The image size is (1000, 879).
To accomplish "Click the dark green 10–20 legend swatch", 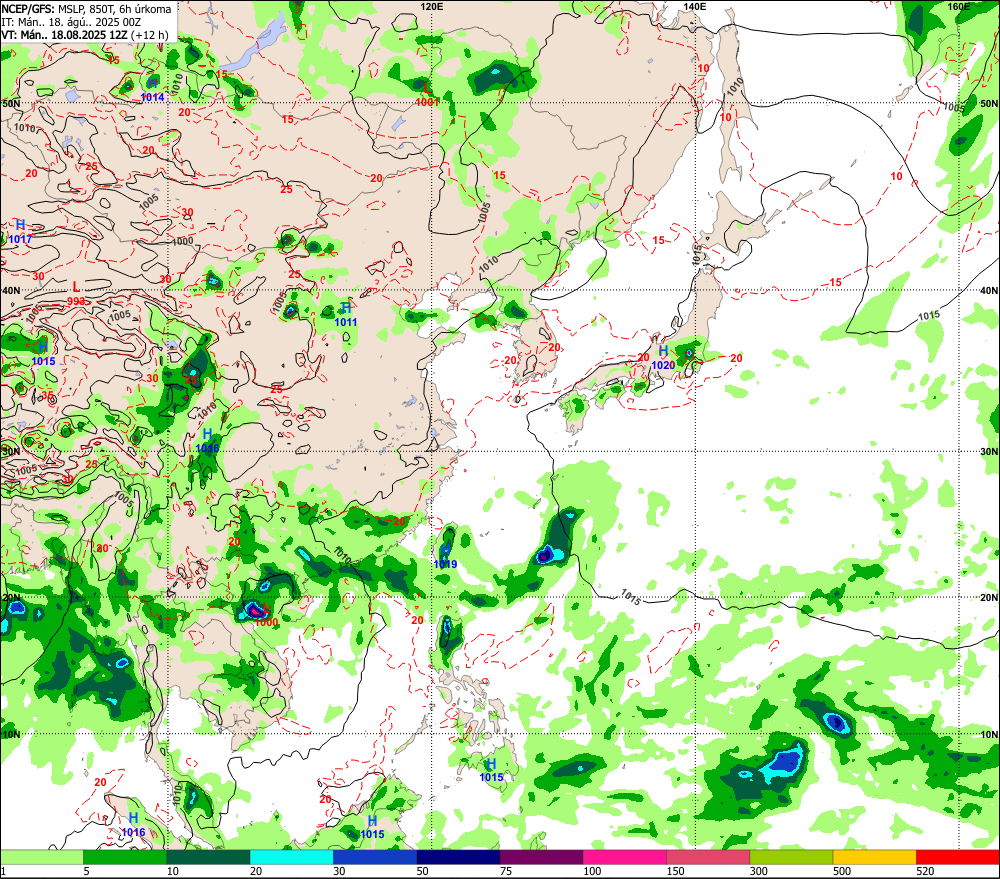I will tap(209, 857).
